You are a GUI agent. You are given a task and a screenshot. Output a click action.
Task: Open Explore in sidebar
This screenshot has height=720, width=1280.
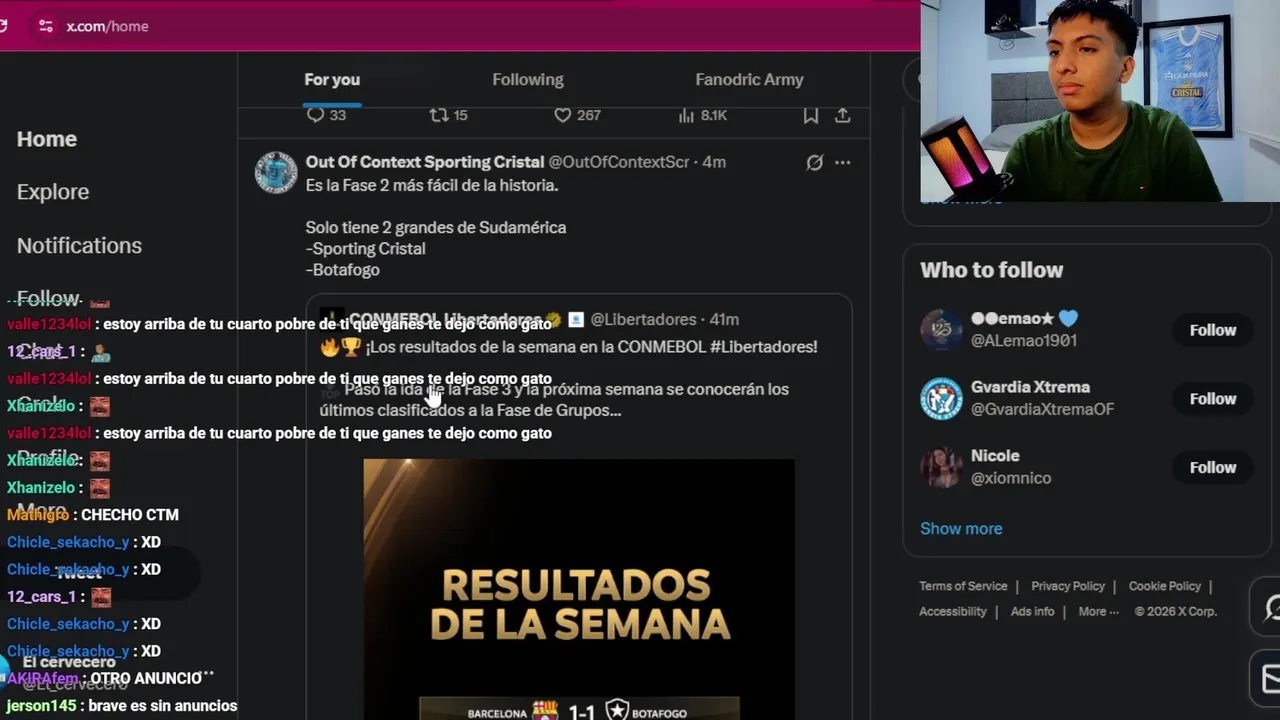pyautogui.click(x=53, y=192)
